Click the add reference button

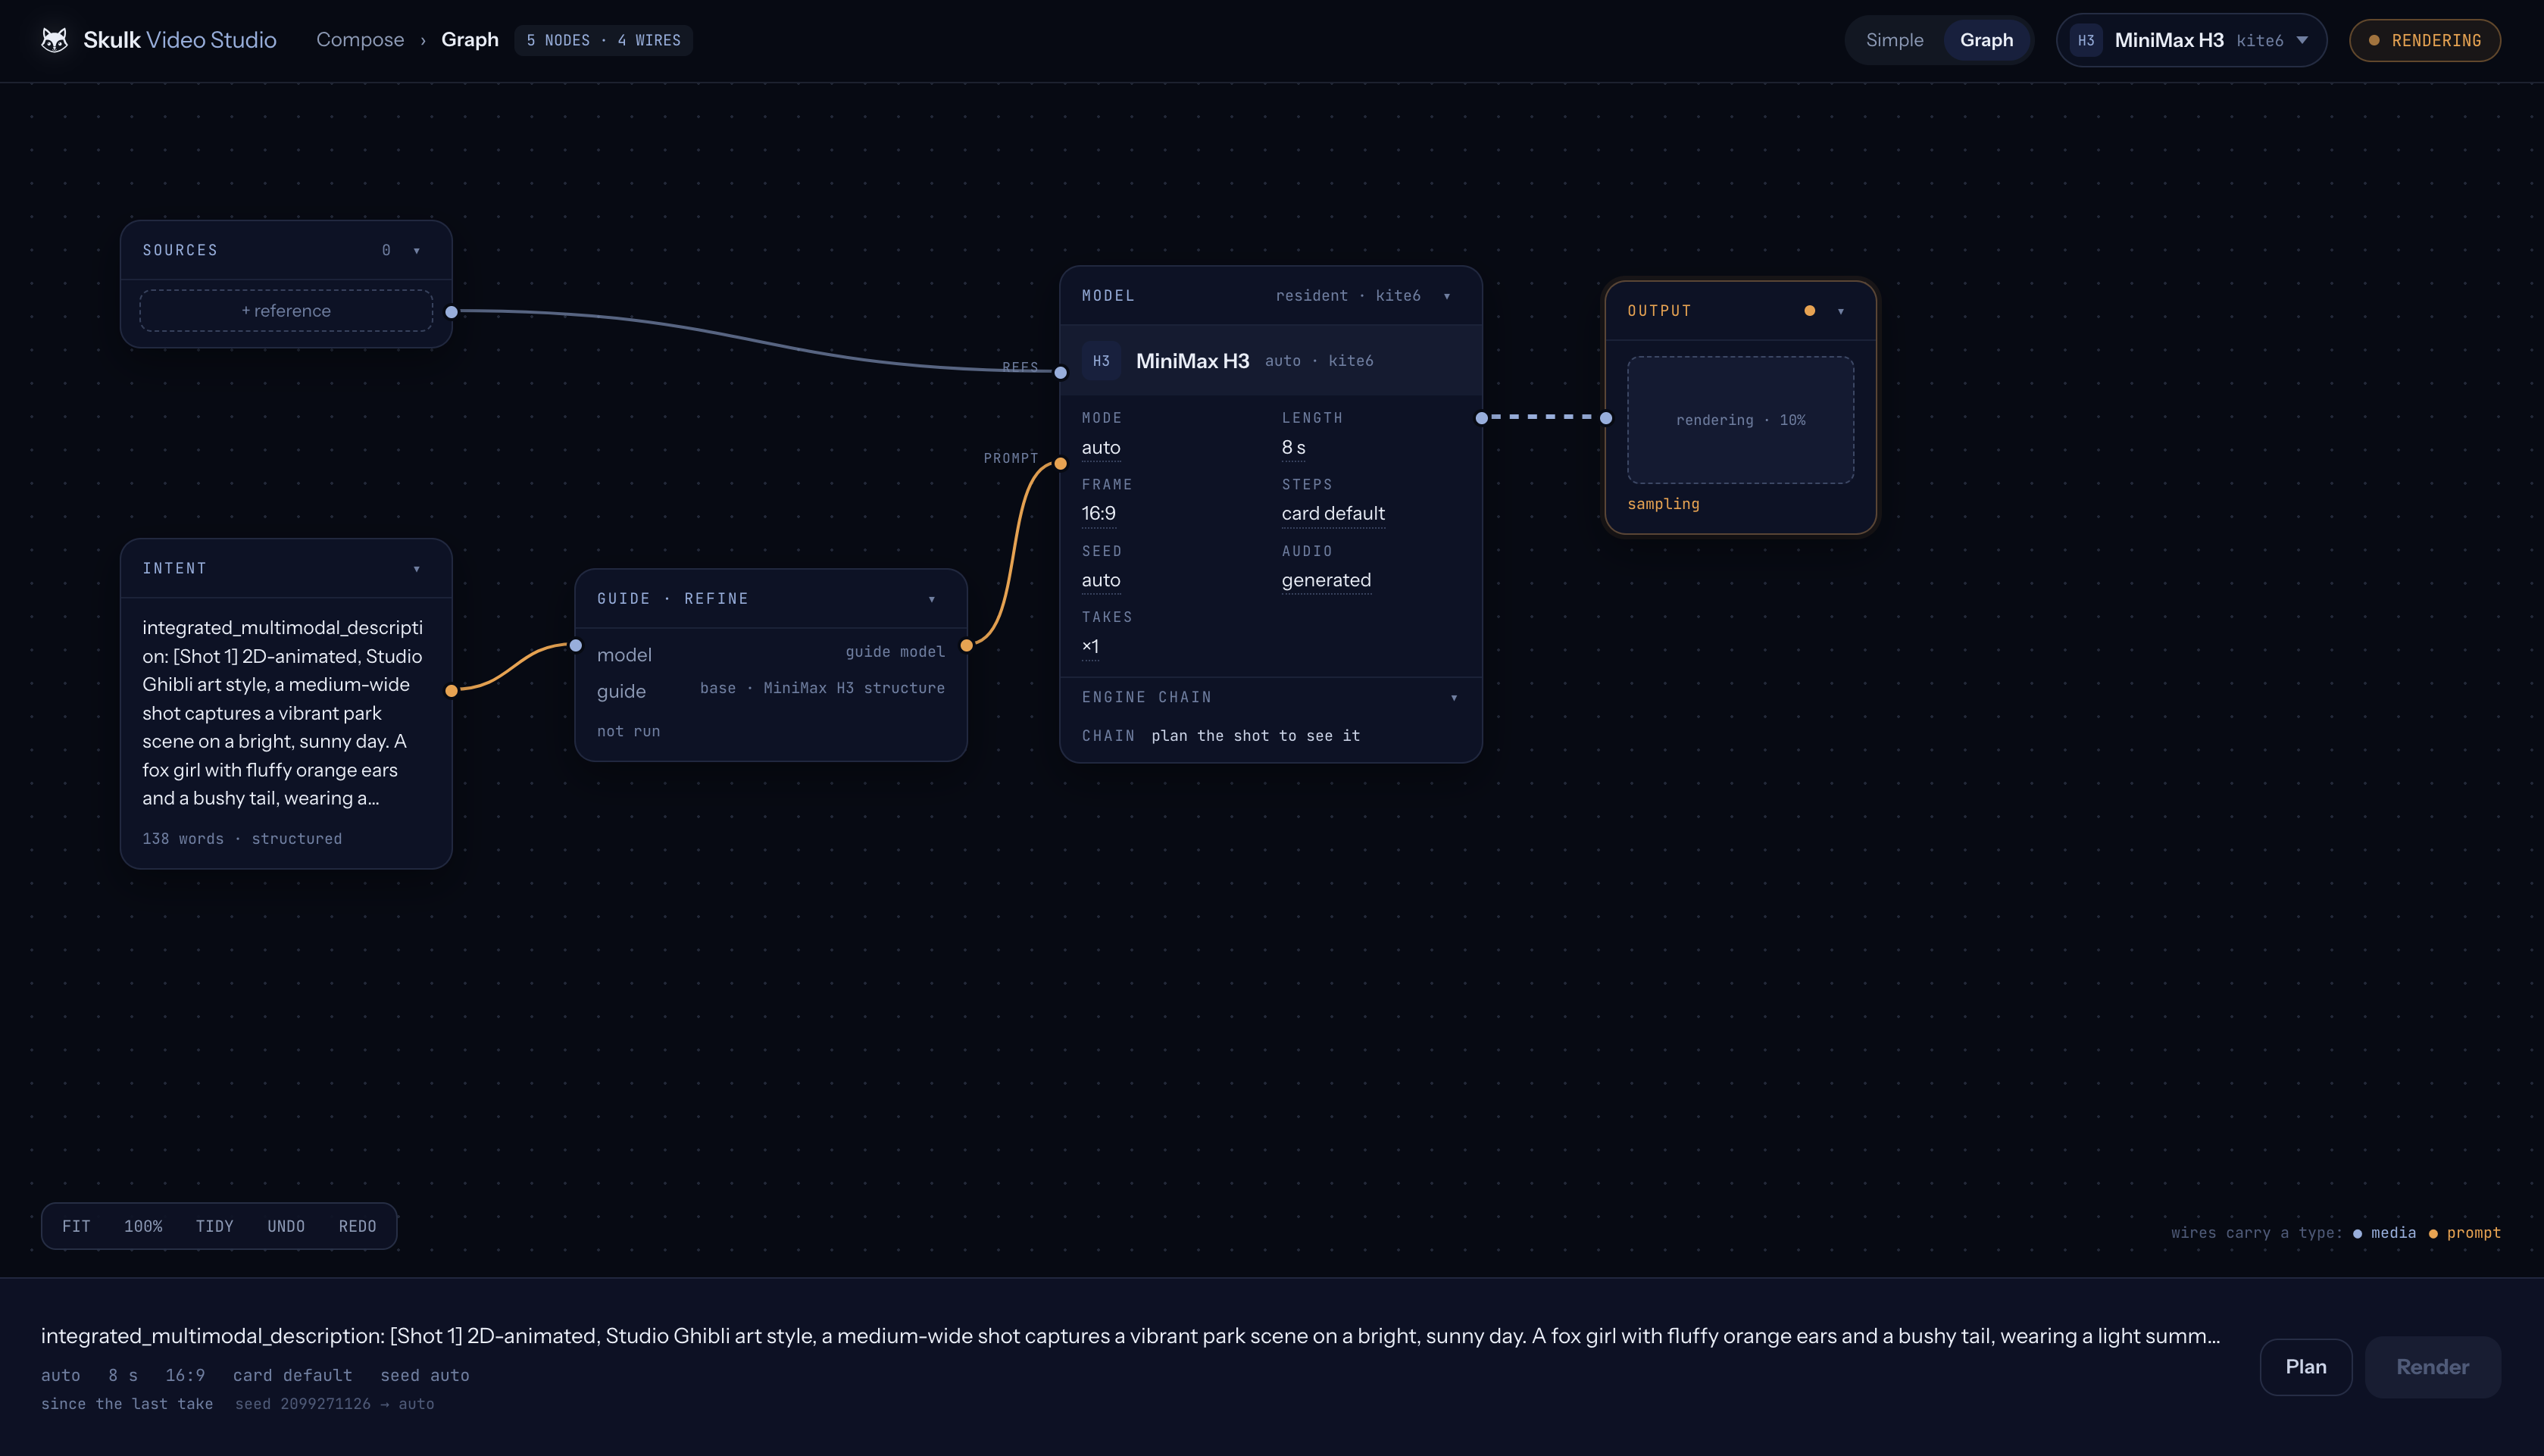click(x=286, y=311)
